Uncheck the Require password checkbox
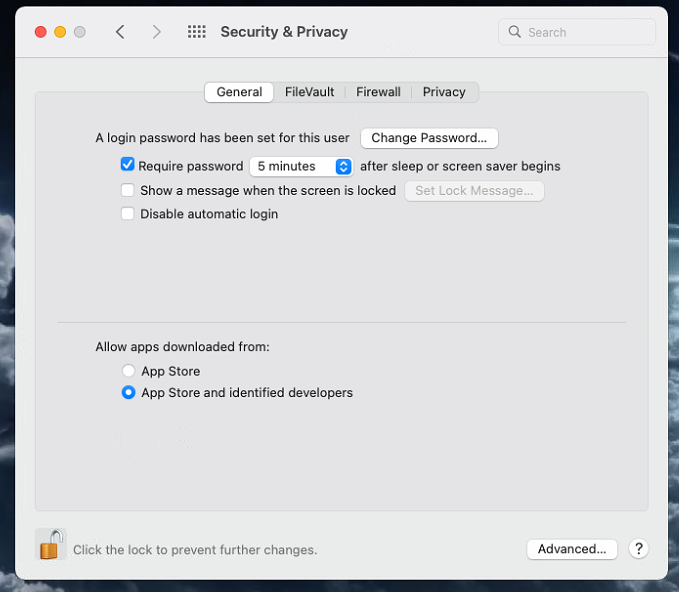This screenshot has width=679, height=592. (127, 165)
